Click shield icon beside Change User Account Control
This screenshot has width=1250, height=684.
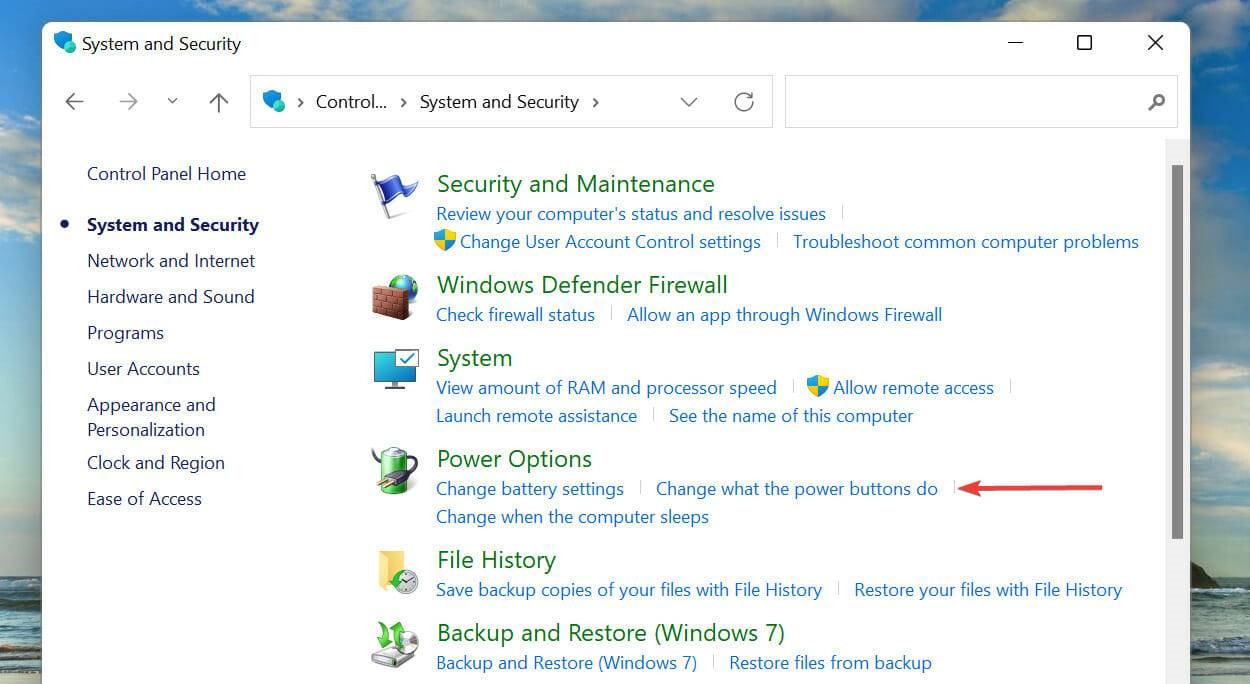(x=445, y=241)
